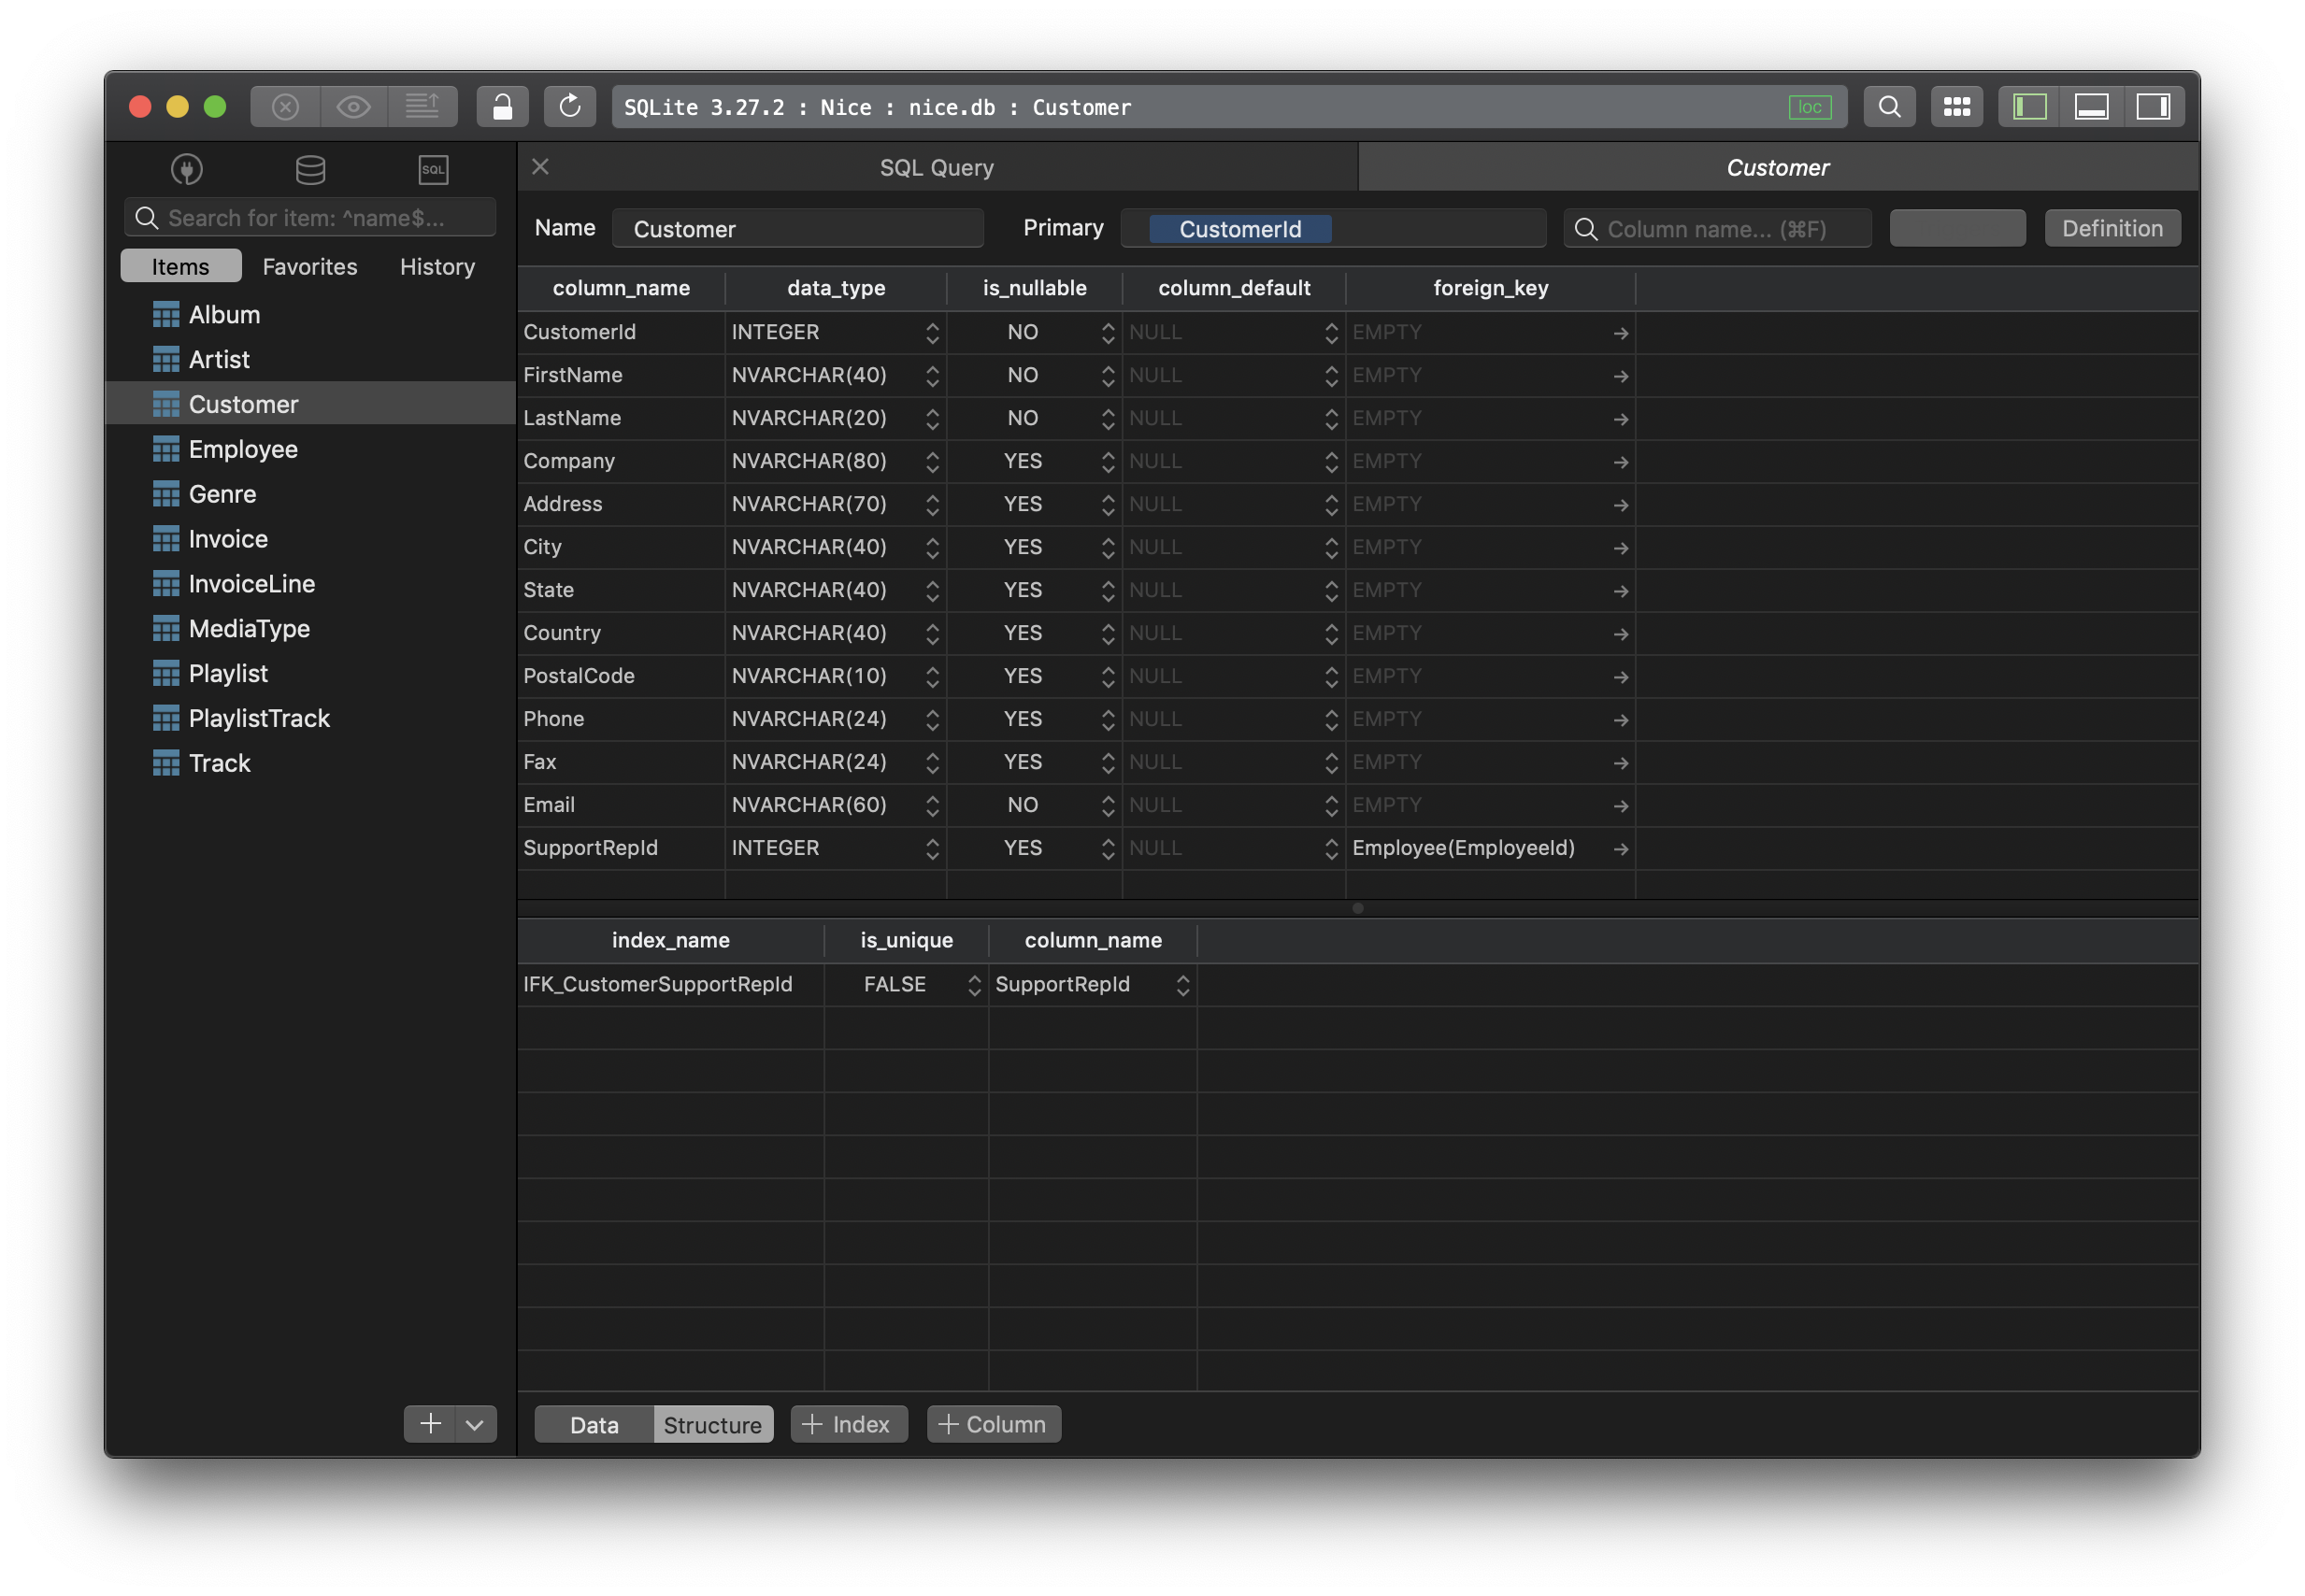This screenshot has width=2305, height=1596.
Task: Click the Add Index button
Action: click(x=848, y=1422)
